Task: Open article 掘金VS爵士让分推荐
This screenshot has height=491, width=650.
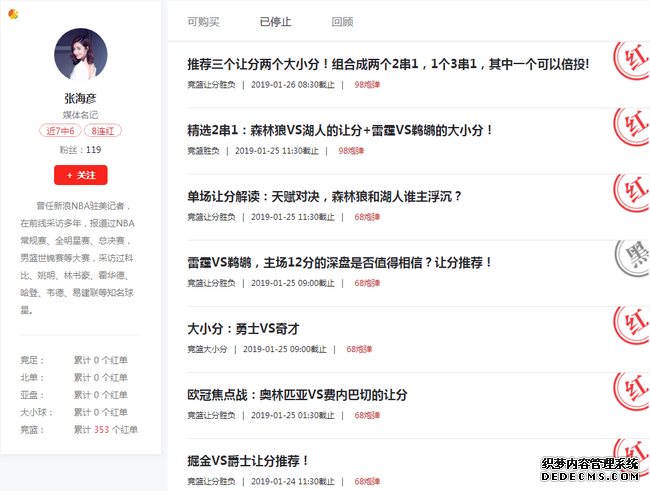Action: (x=247, y=461)
